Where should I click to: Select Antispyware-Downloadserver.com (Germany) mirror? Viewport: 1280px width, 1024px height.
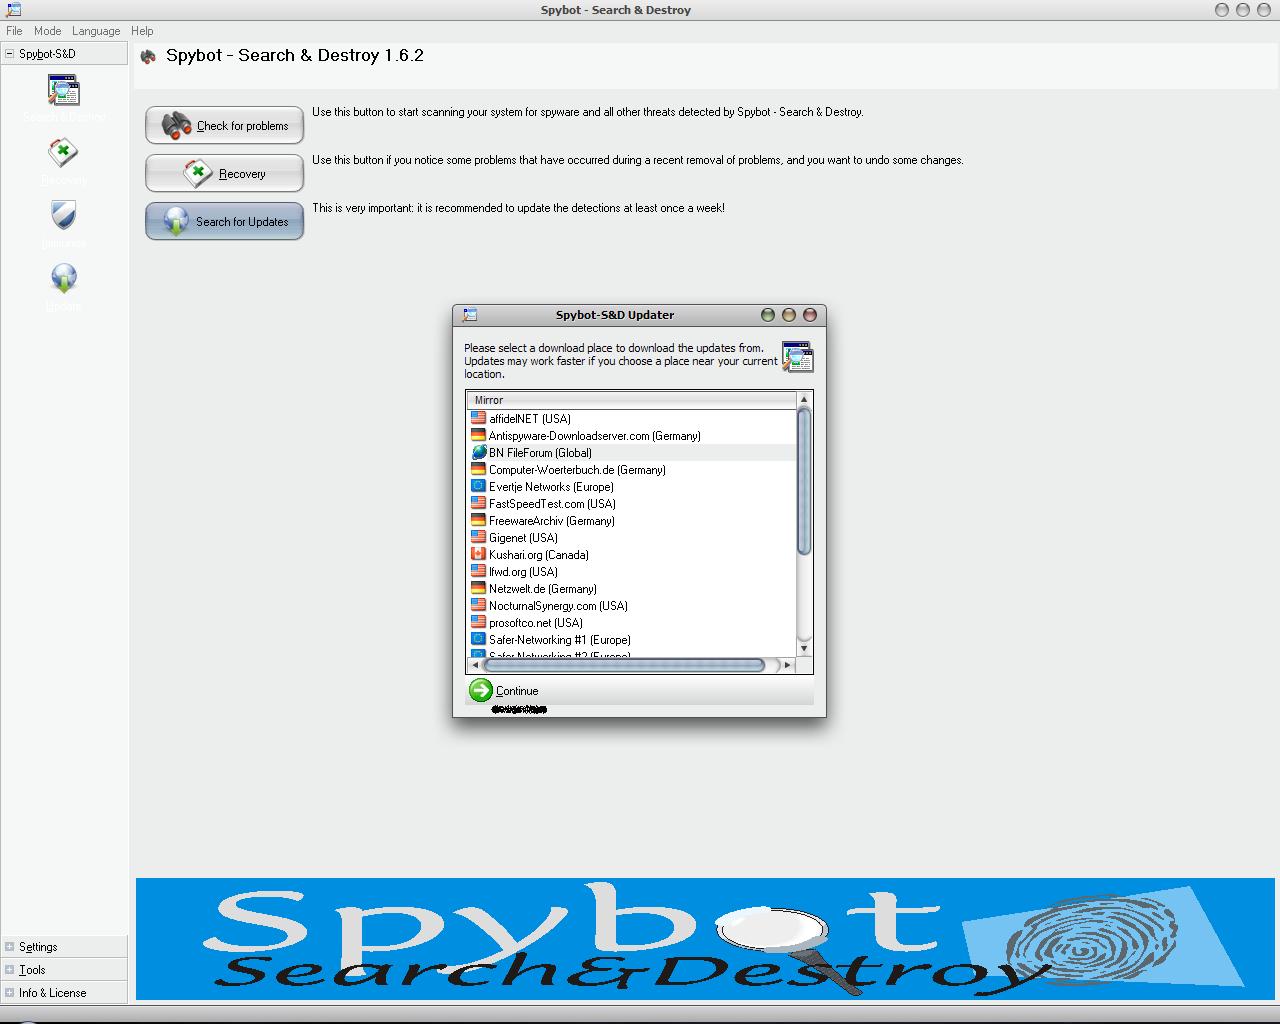click(632, 436)
